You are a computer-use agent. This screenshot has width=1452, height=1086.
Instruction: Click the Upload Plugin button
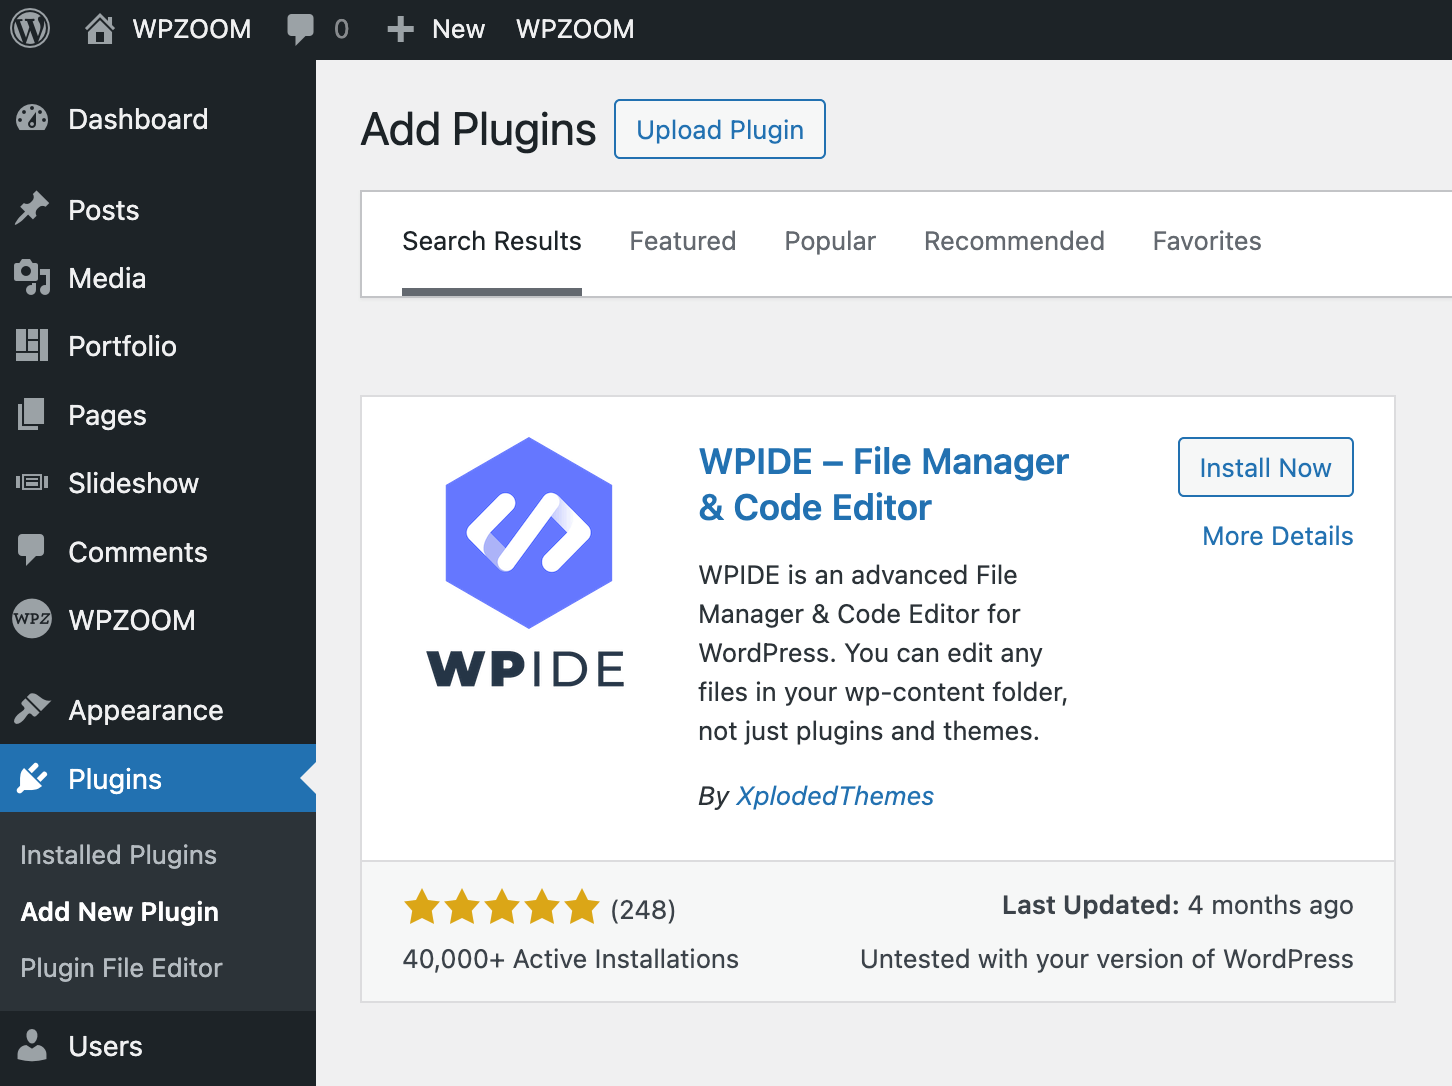(x=719, y=129)
